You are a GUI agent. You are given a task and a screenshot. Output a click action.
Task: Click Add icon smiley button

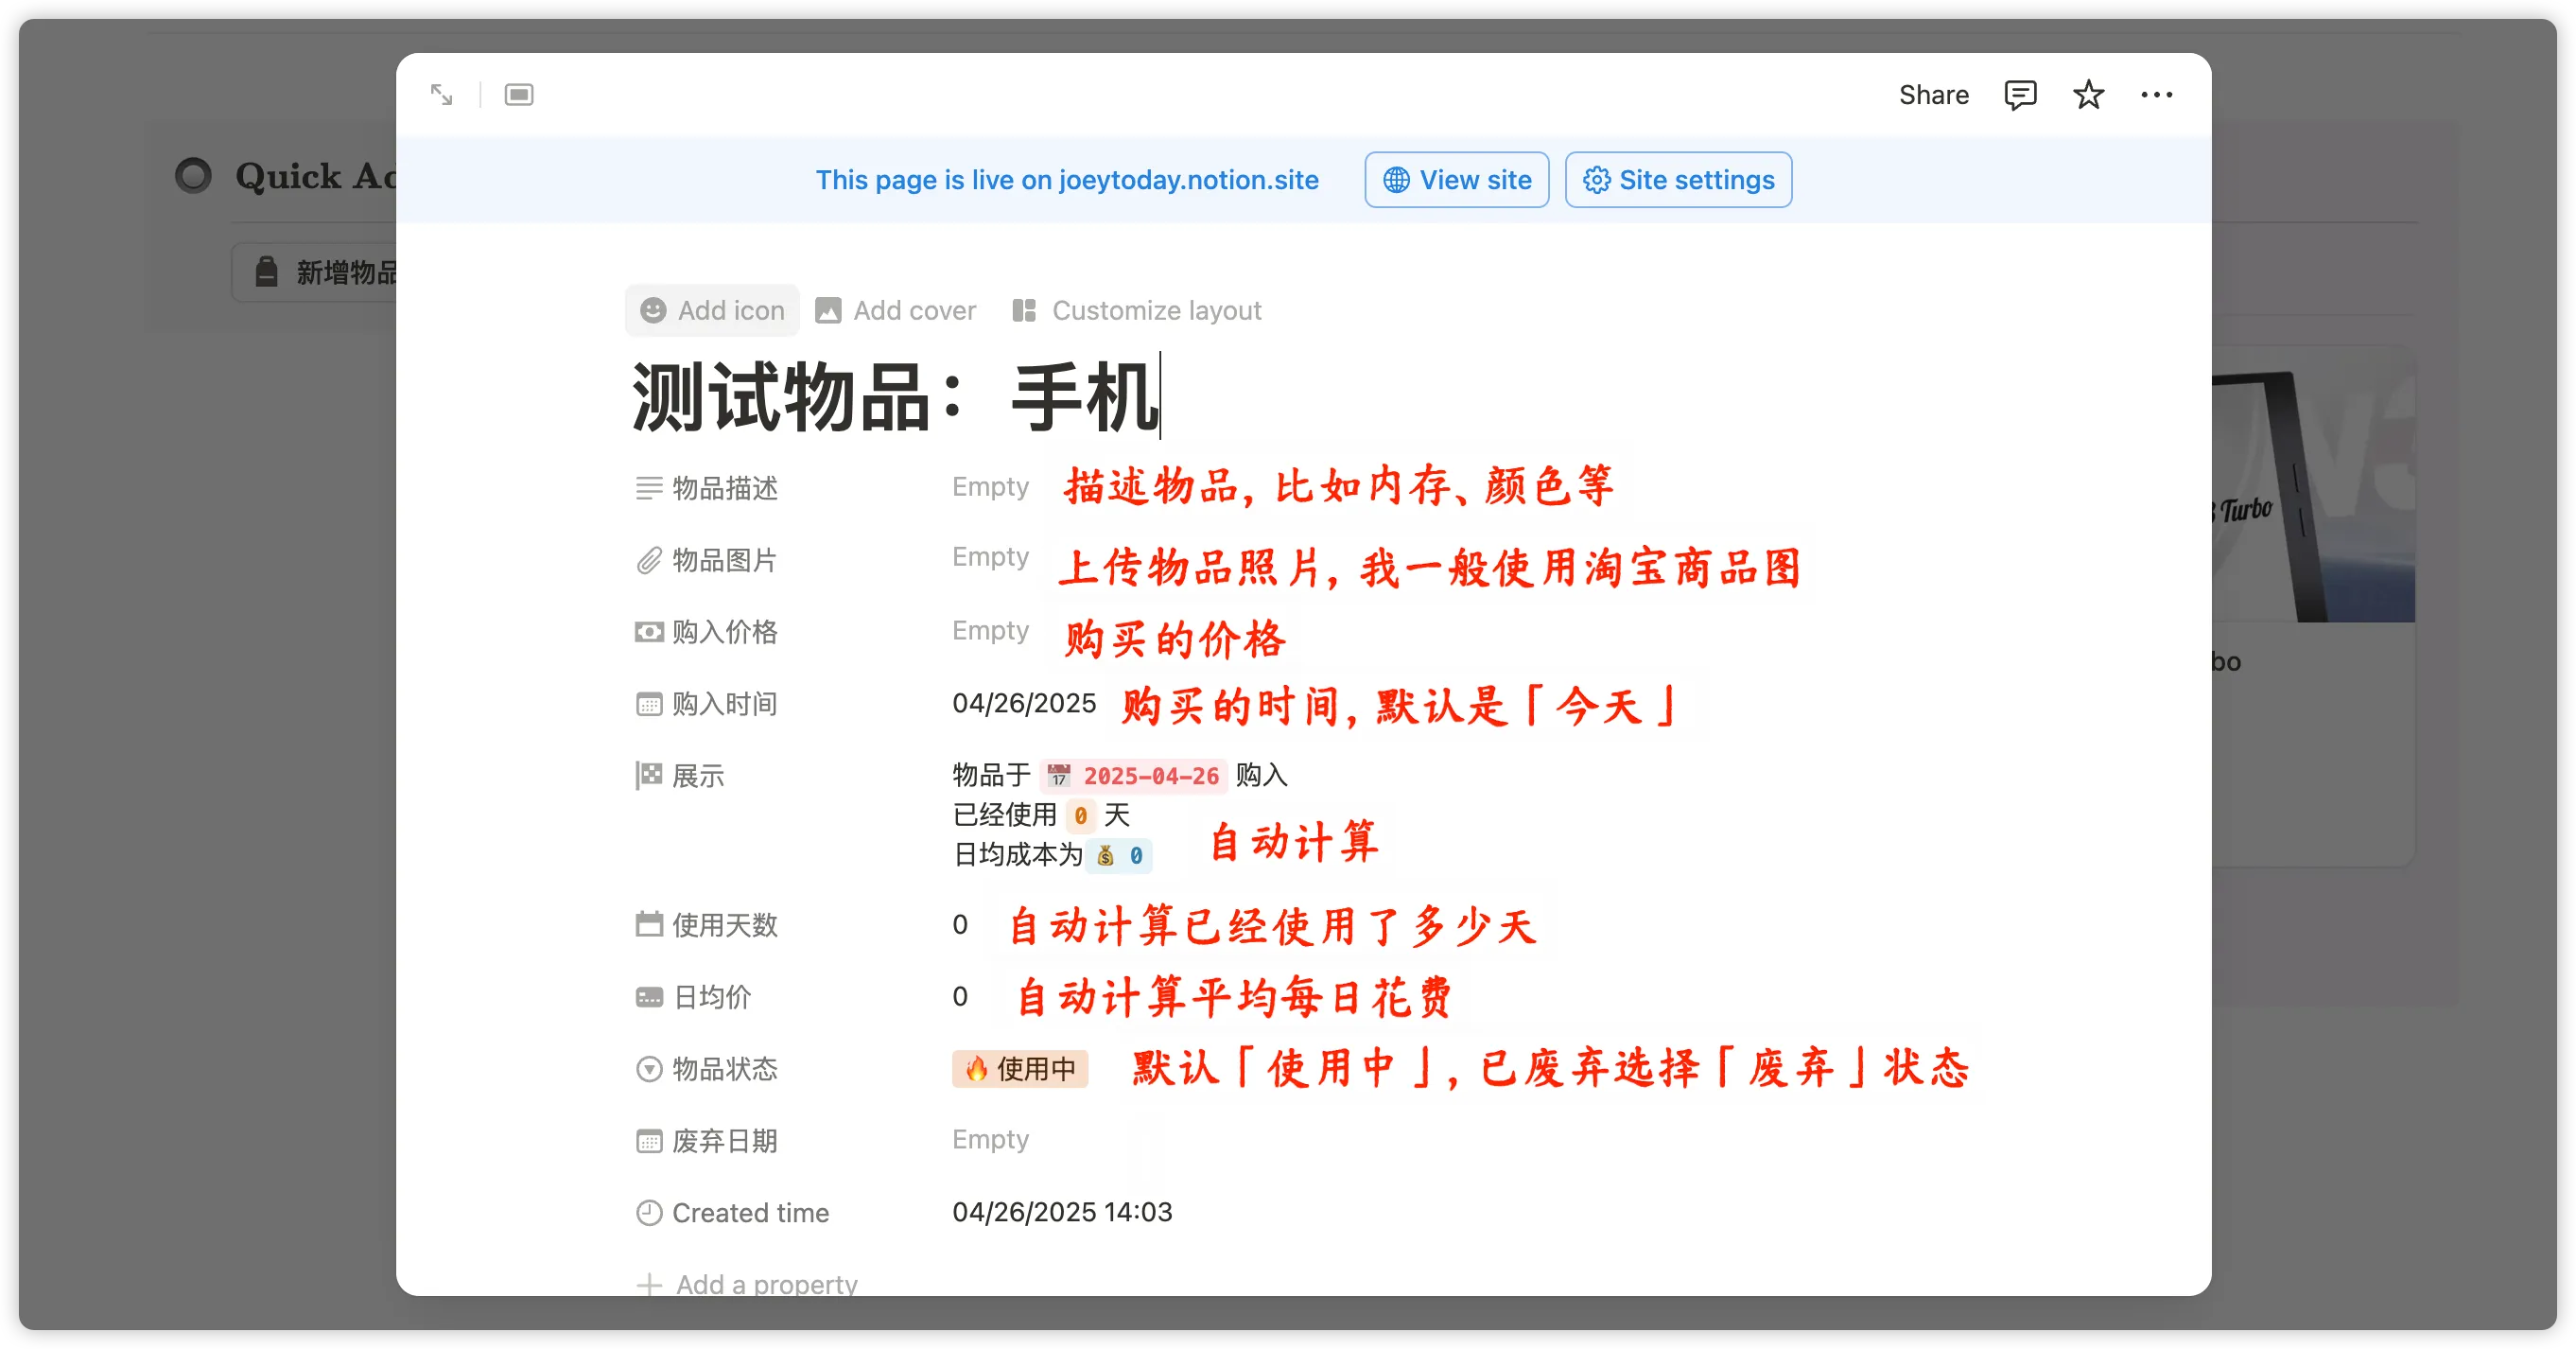712,311
